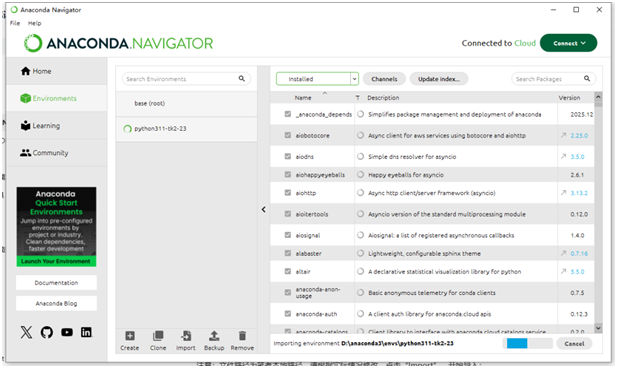Toggle the aiohttp package checkbox
The height and width of the screenshot is (368, 617).
point(288,193)
